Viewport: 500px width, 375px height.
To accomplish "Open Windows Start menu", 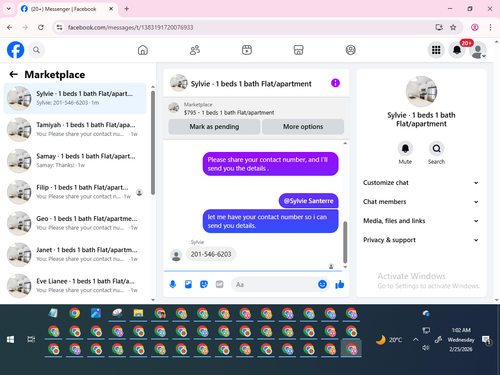I will [10, 339].
